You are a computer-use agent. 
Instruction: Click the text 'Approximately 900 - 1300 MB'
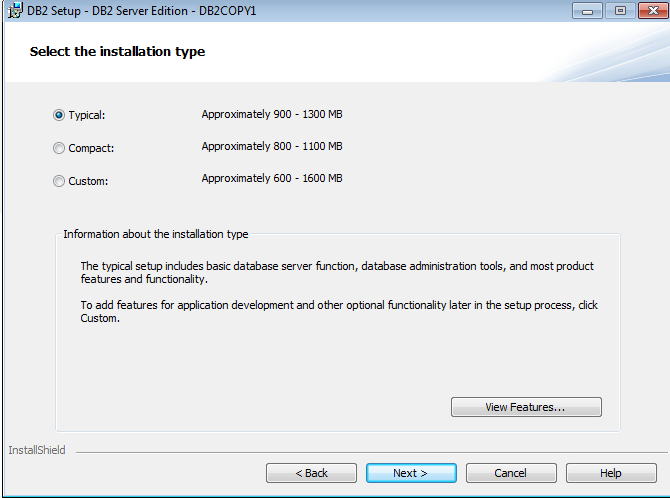coord(272,115)
